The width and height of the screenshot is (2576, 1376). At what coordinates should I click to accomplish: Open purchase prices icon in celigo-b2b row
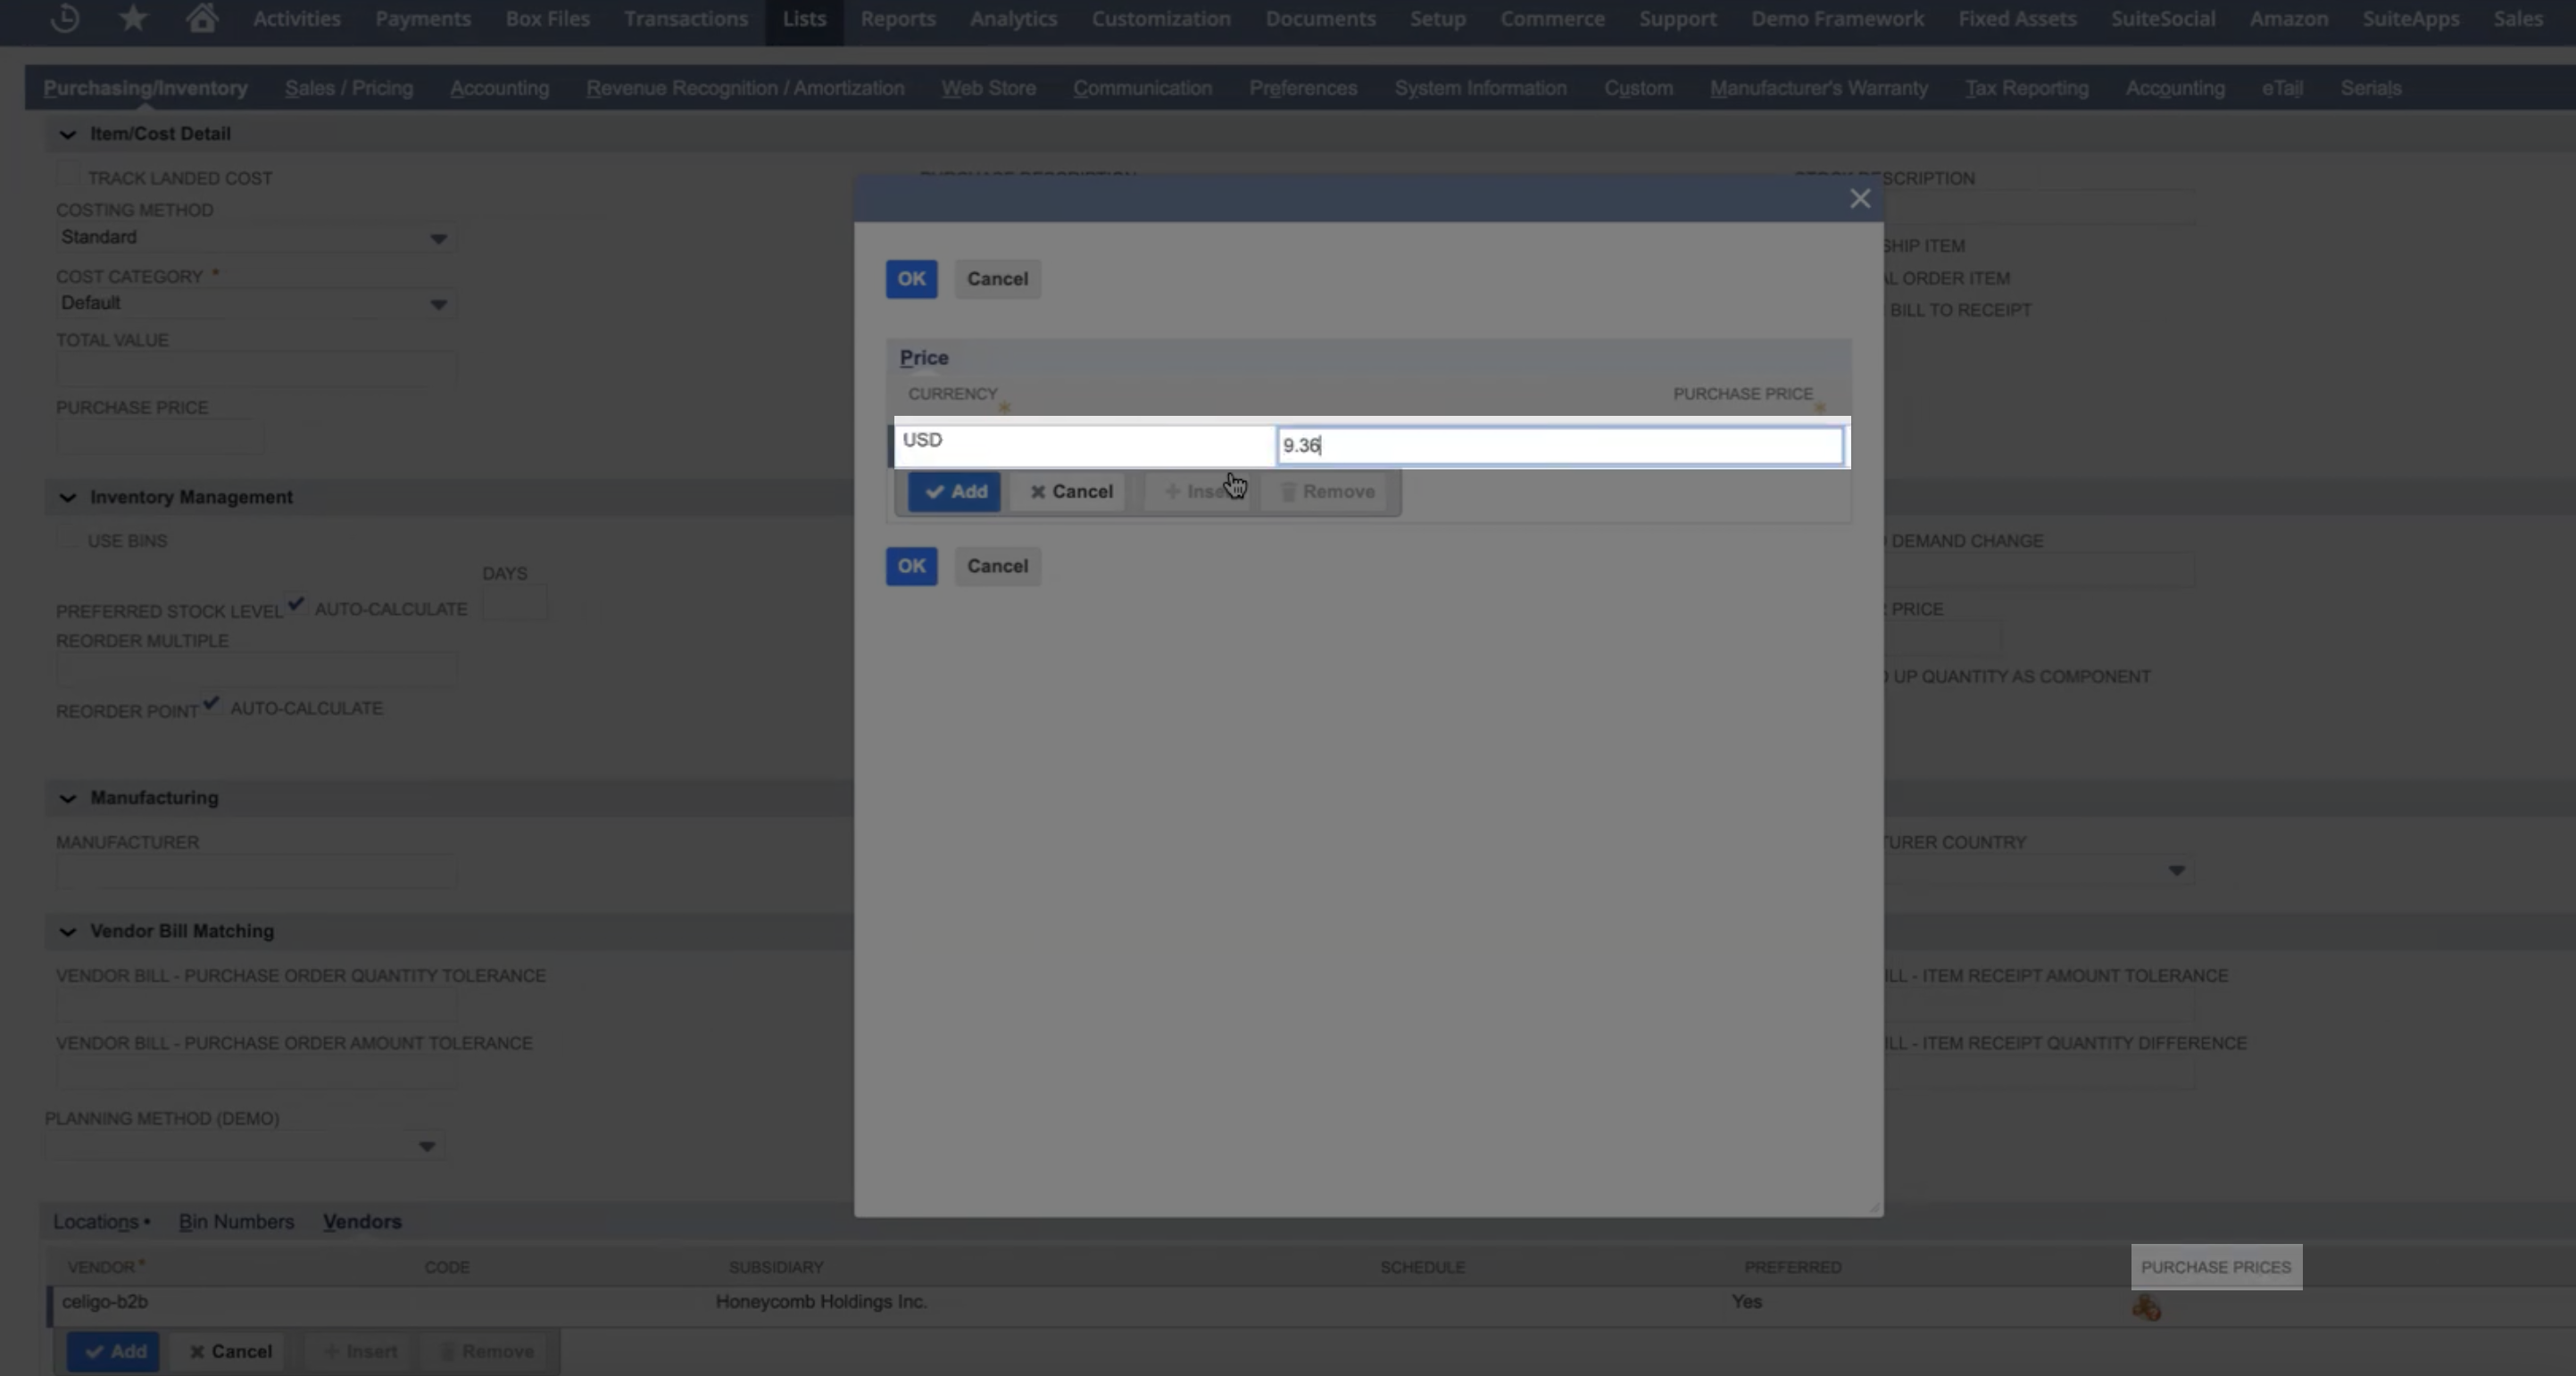pyautogui.click(x=2146, y=1307)
